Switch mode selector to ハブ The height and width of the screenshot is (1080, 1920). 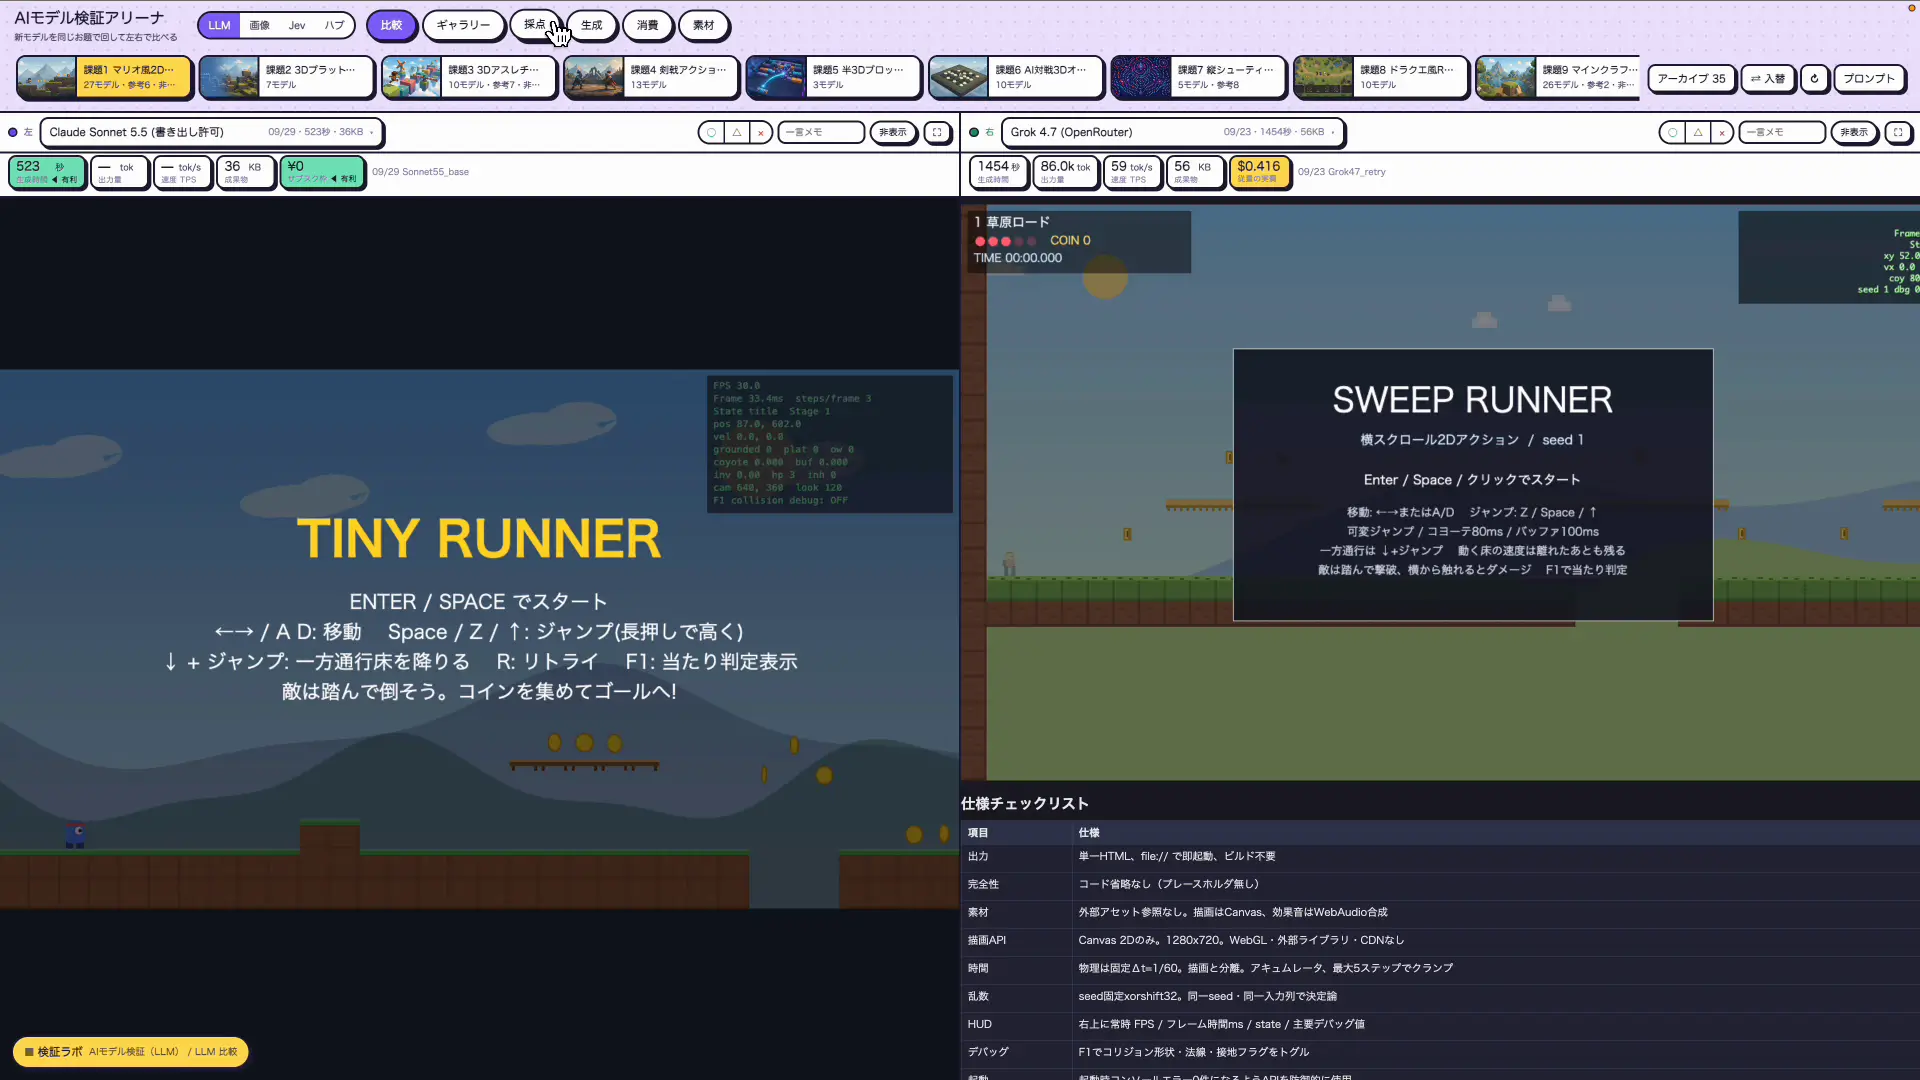[x=334, y=25]
